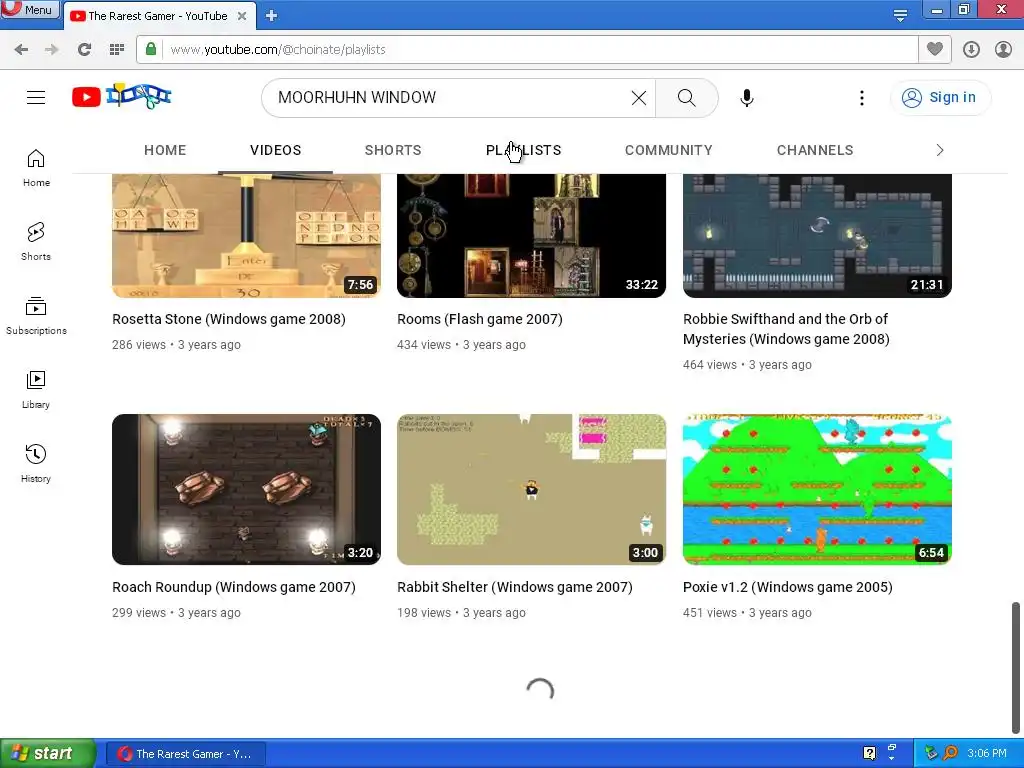Open the browser downloads icon

click(971, 50)
